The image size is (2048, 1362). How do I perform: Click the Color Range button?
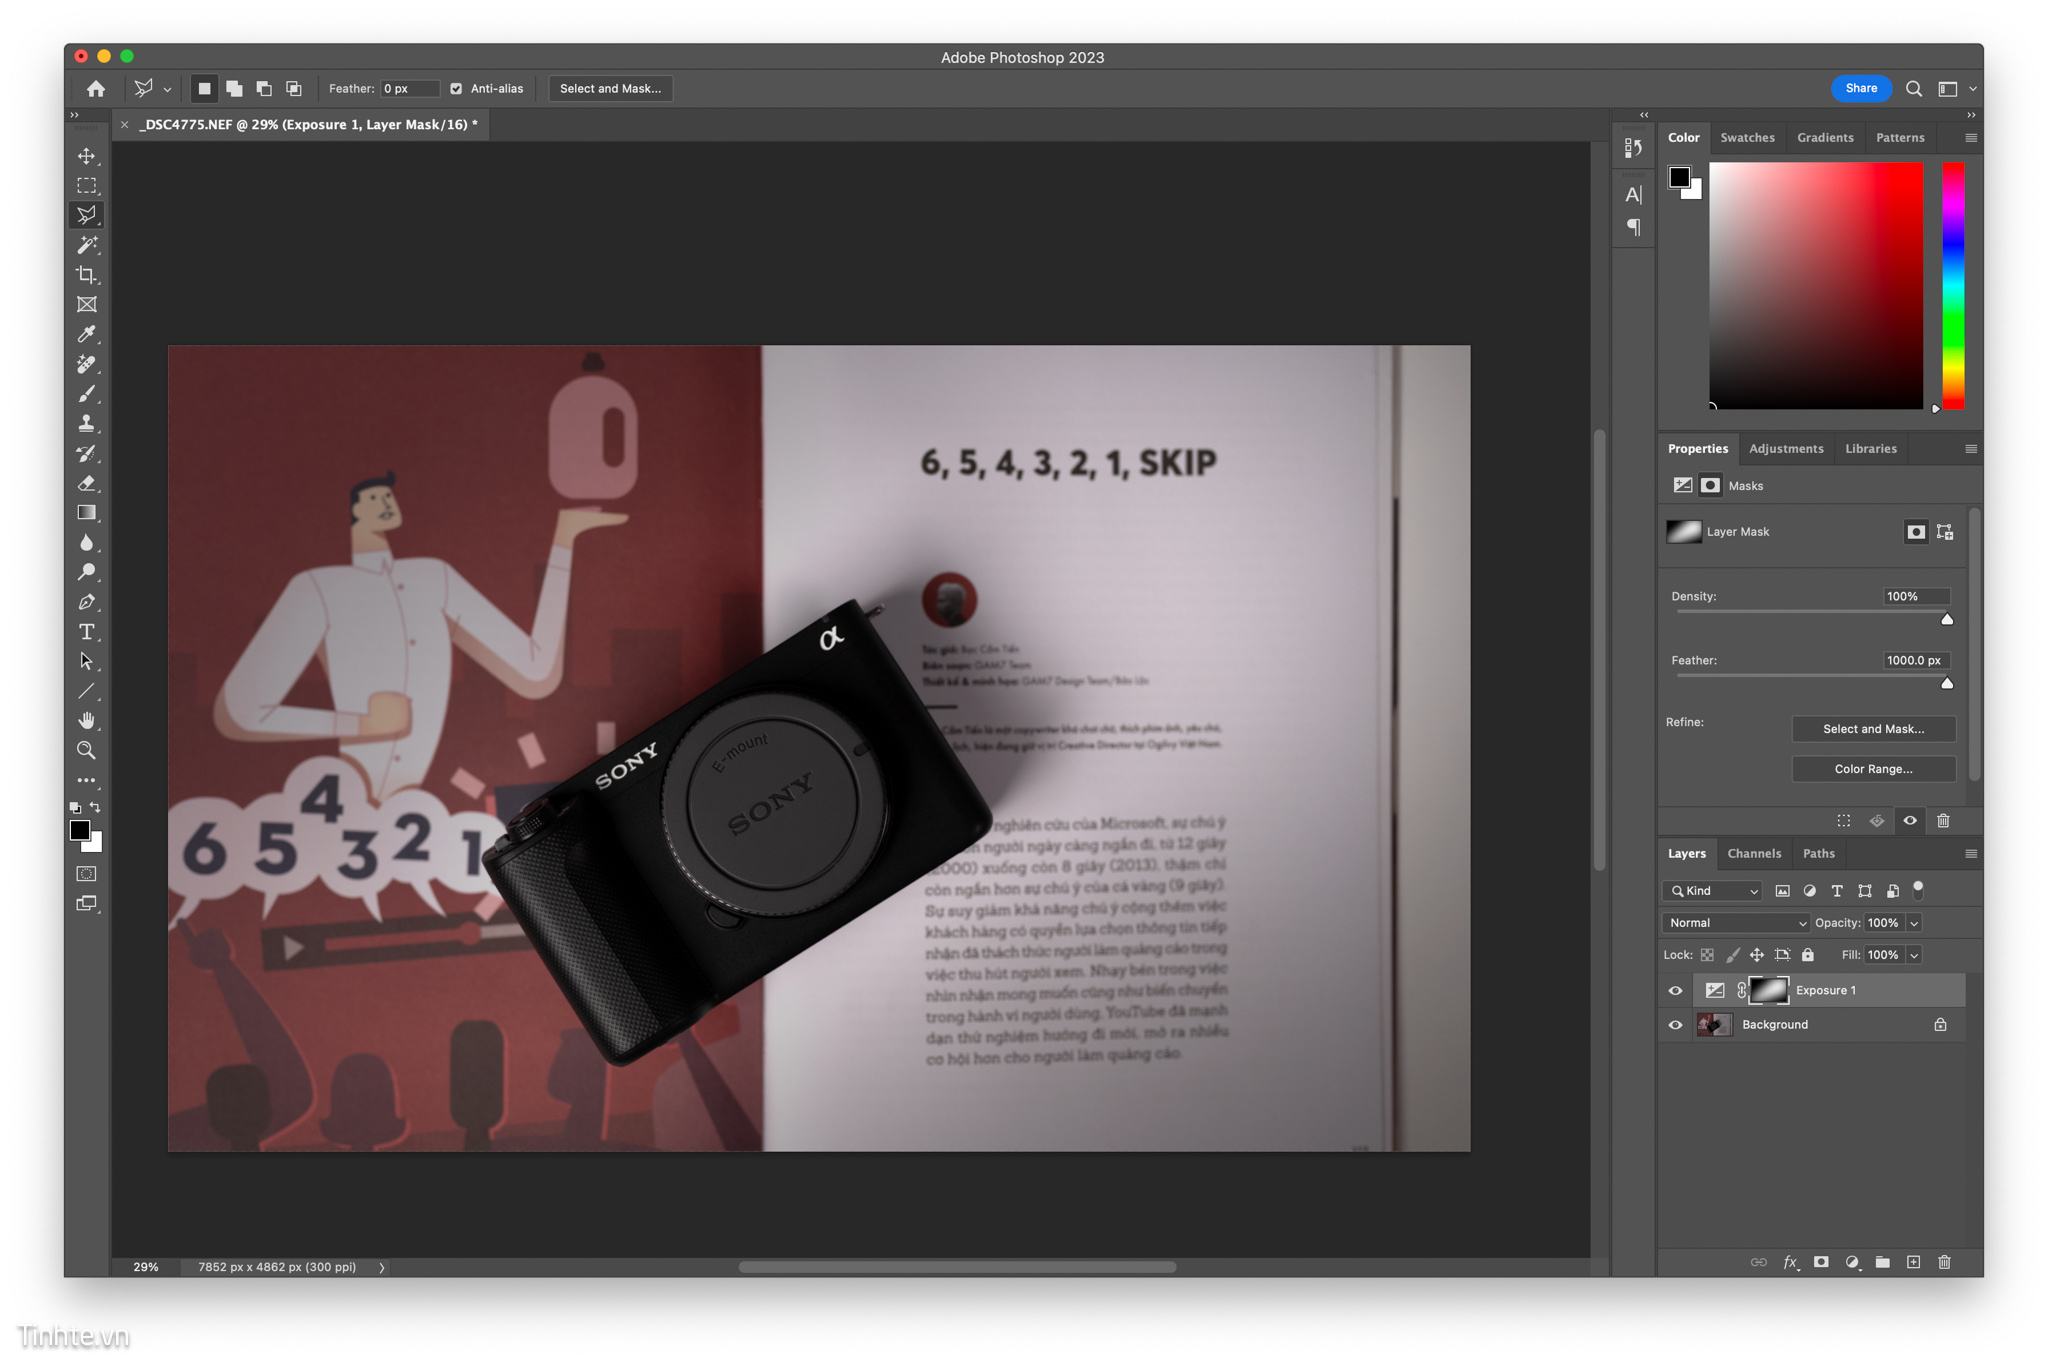point(1873,769)
